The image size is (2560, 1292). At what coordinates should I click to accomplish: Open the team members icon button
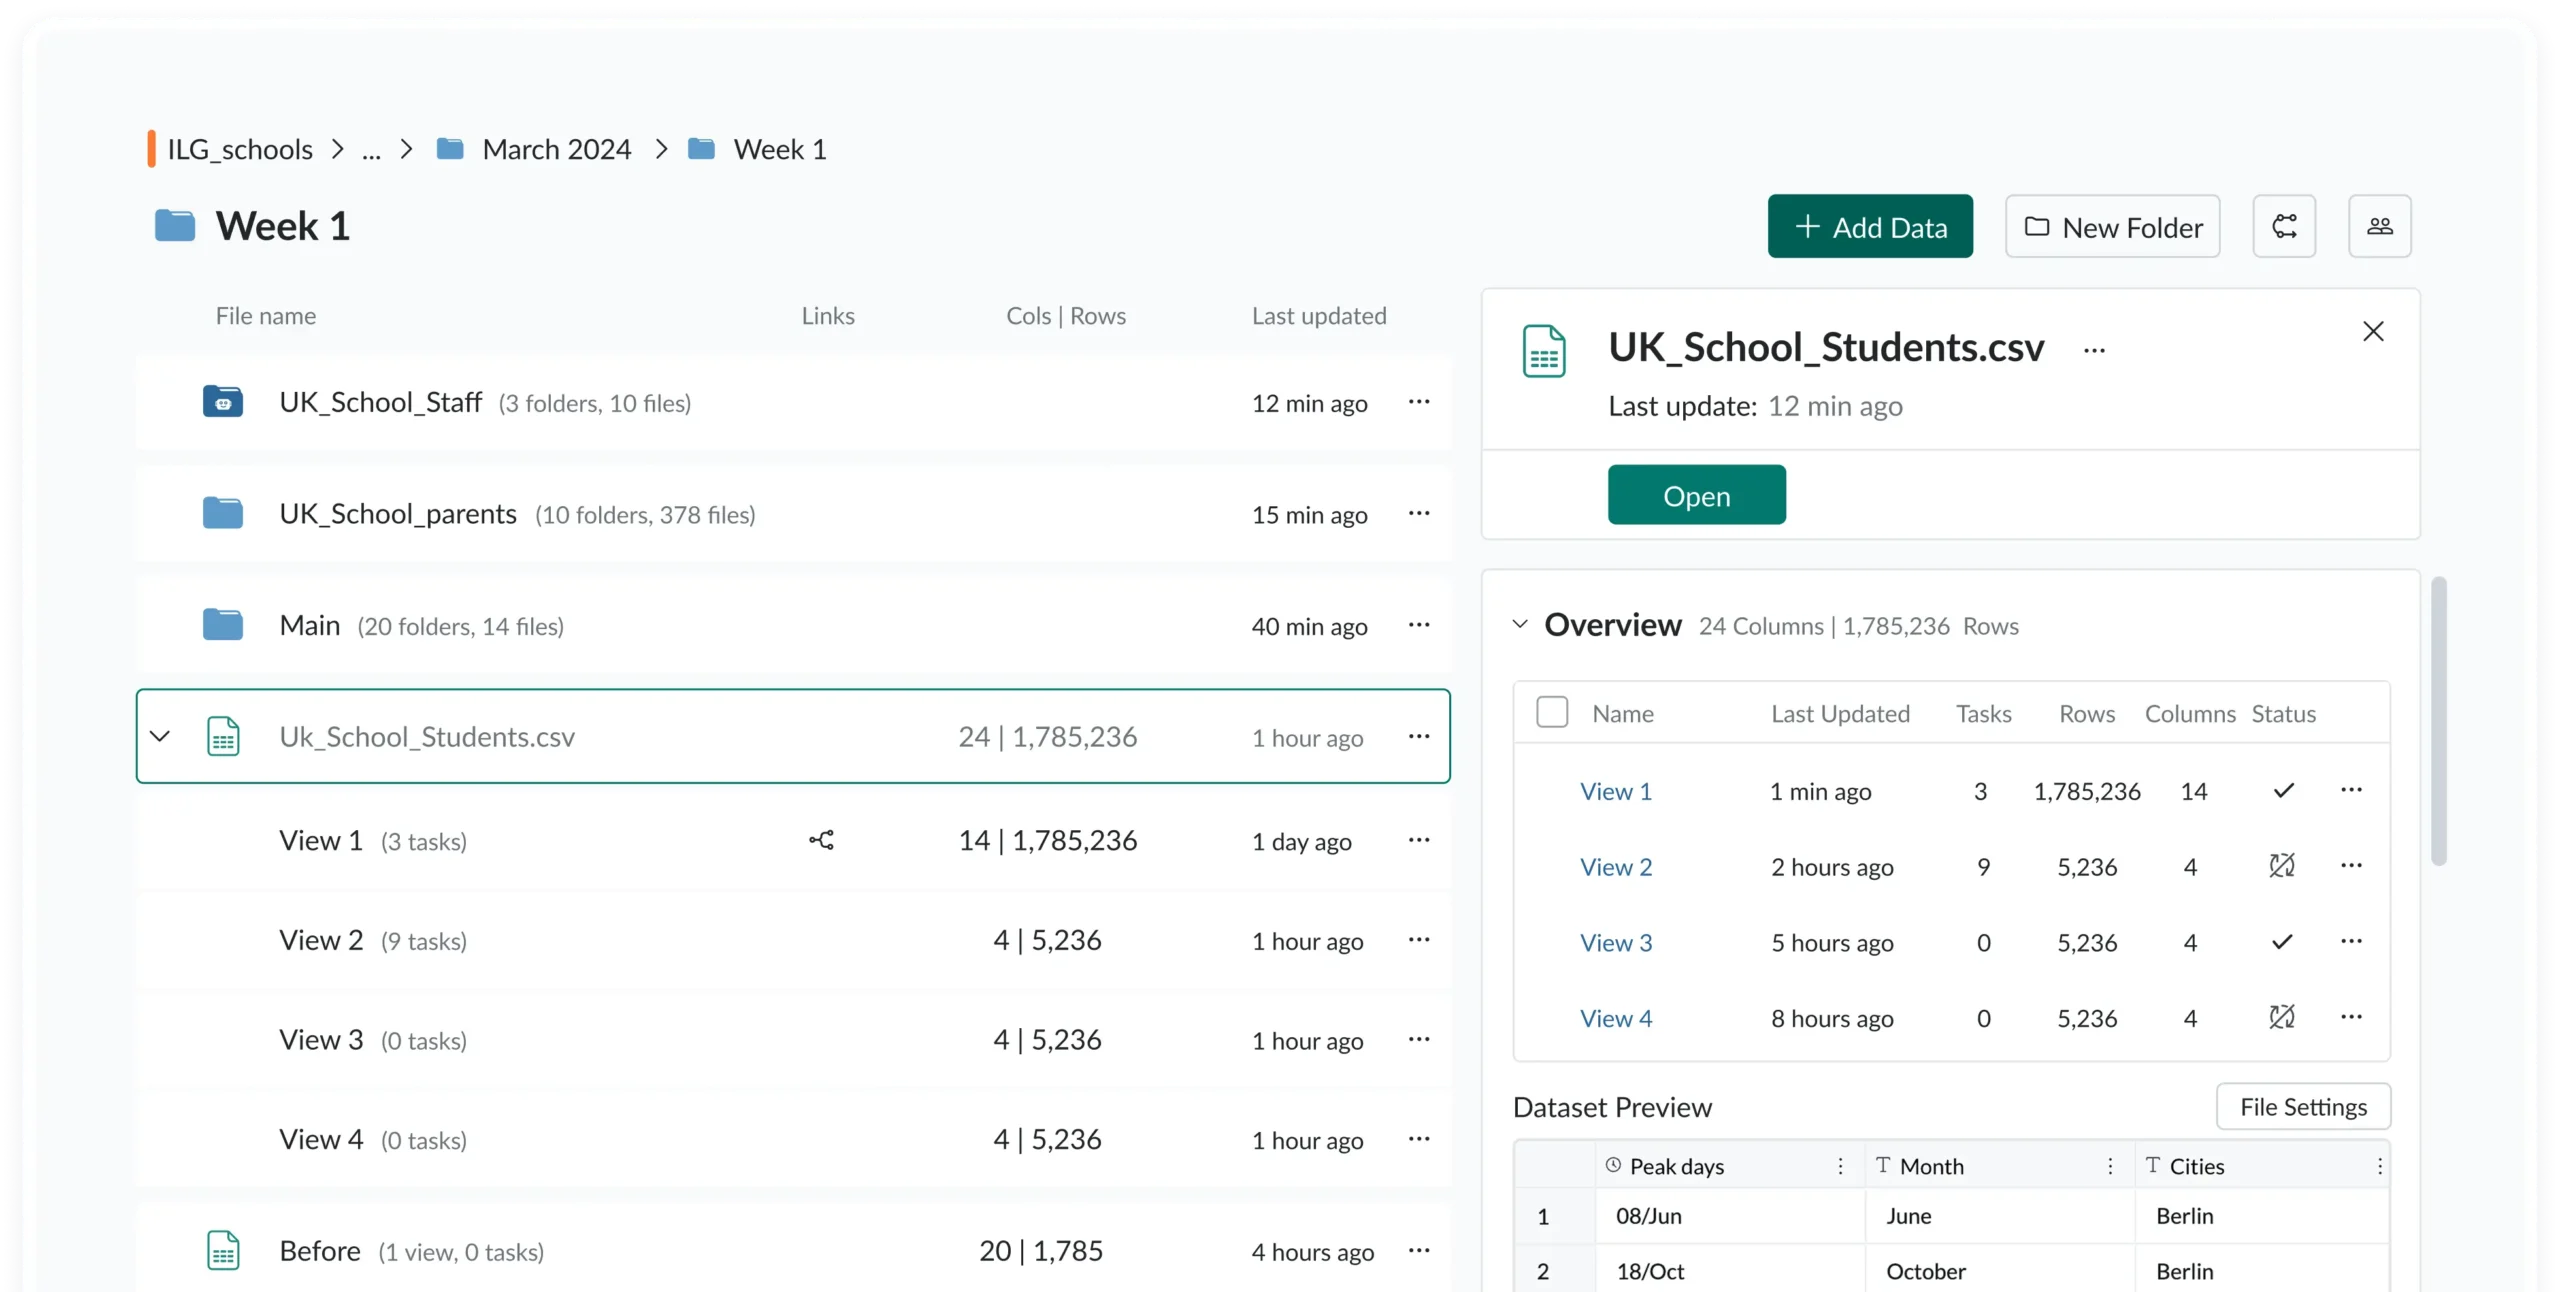tap(2379, 227)
